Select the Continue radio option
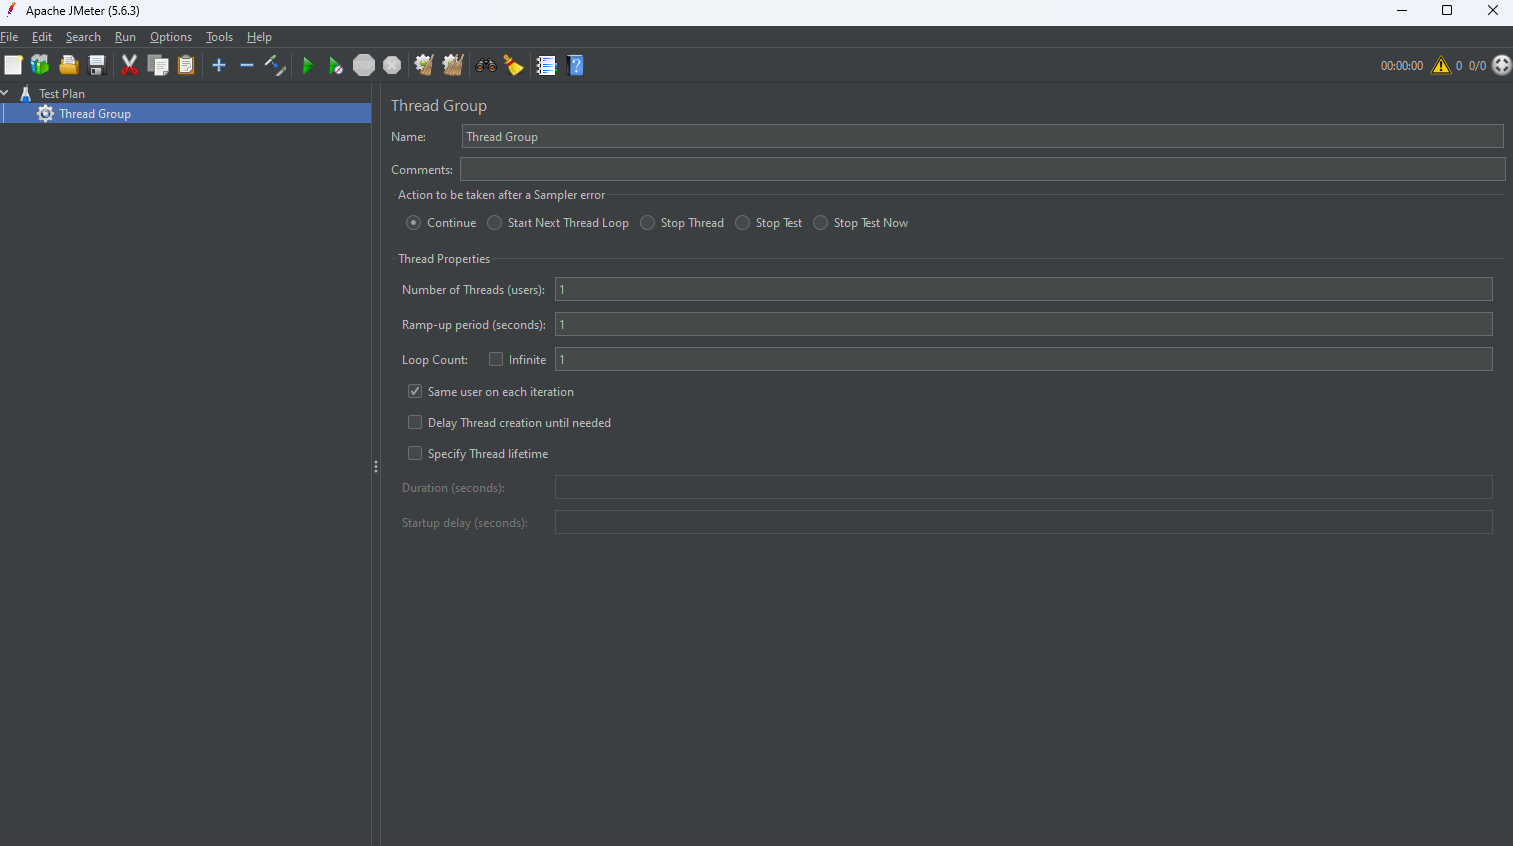The height and width of the screenshot is (846, 1513). pos(413,223)
